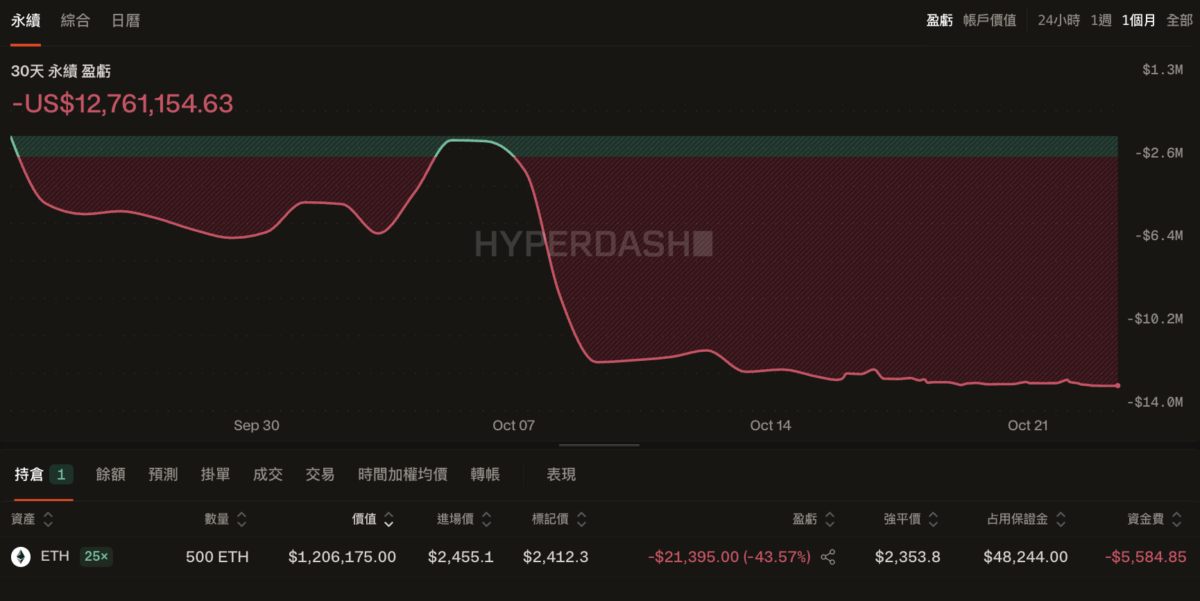The width and height of the screenshot is (1200, 601).
Task: Set chart range to 1個月
Action: click(x=1138, y=20)
